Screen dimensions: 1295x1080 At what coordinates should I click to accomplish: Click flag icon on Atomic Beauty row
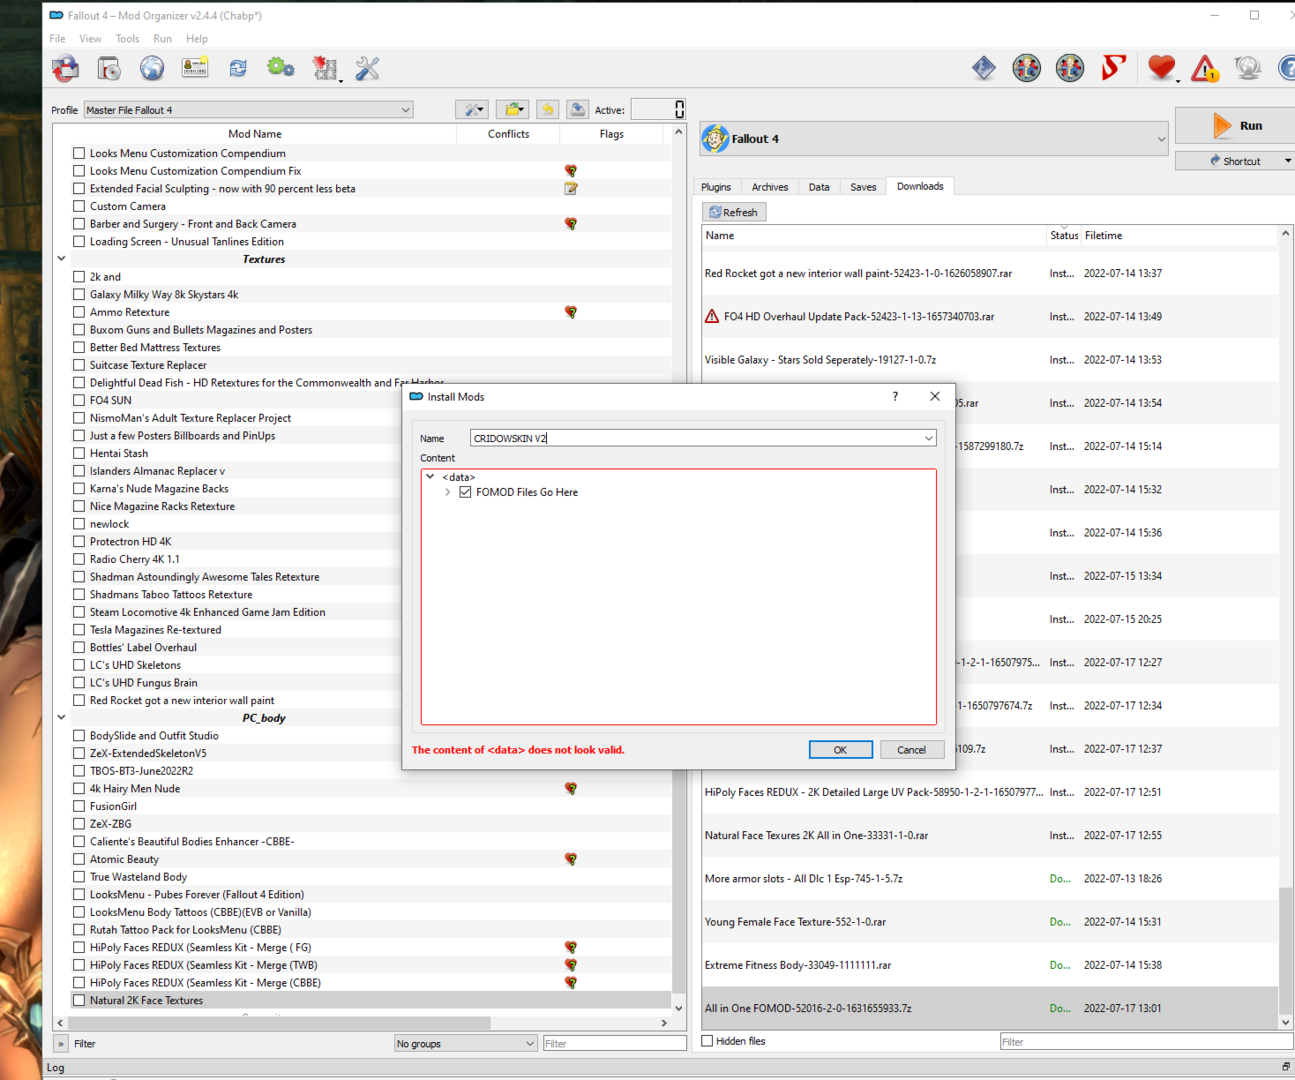[x=571, y=859]
